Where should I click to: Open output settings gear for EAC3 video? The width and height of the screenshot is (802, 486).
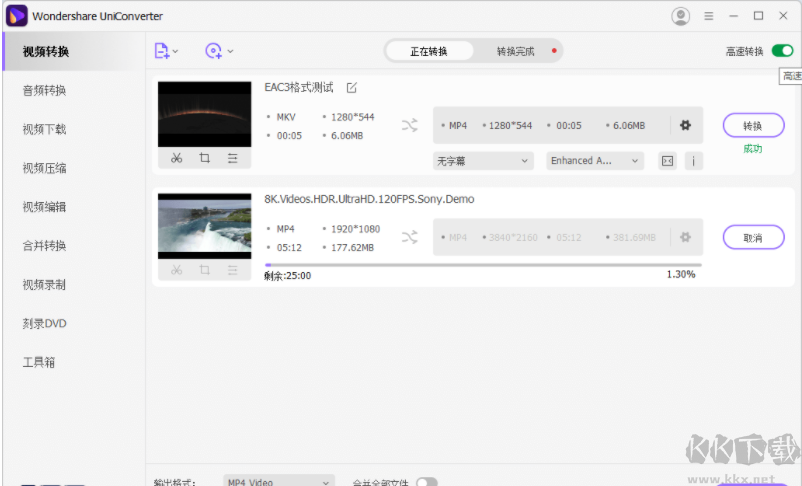[685, 125]
